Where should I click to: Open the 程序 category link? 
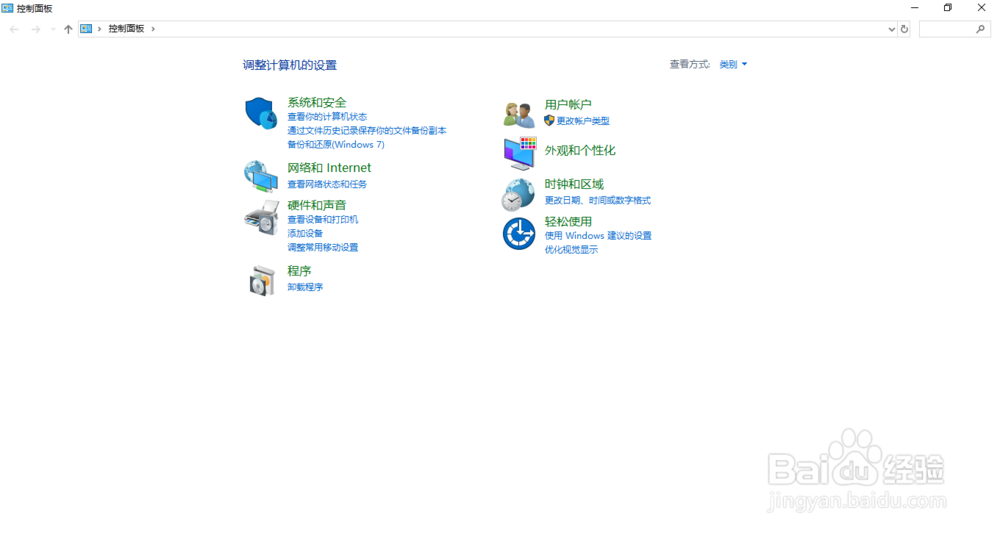point(299,271)
